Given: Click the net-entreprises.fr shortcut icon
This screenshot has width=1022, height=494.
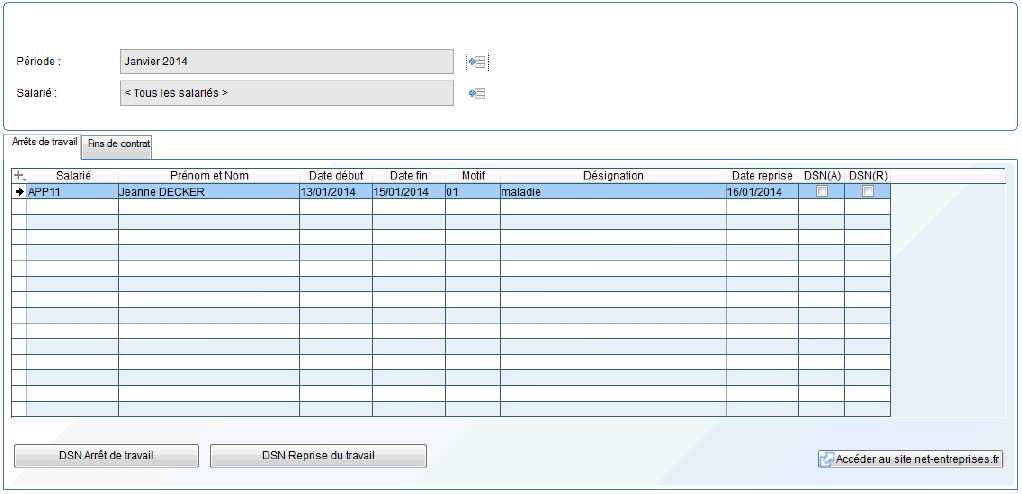Looking at the screenshot, I should (x=826, y=459).
